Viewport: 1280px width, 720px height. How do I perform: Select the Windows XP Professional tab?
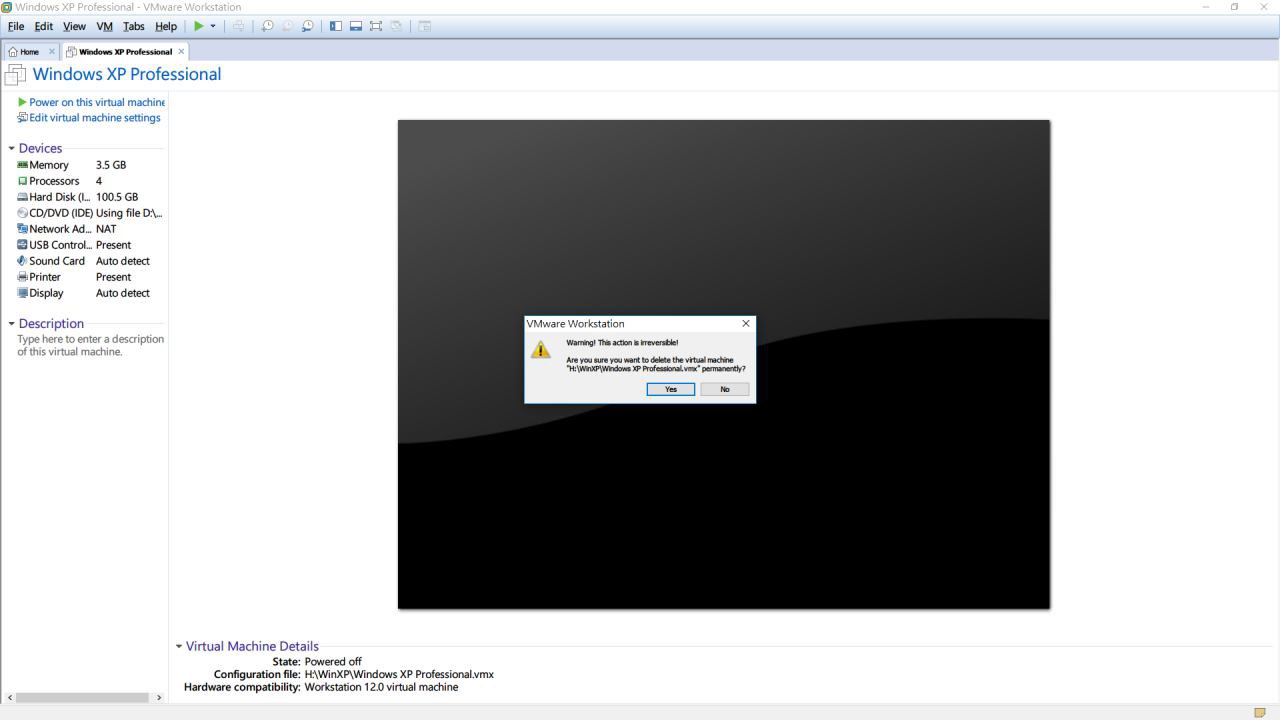pyautogui.click(x=126, y=52)
